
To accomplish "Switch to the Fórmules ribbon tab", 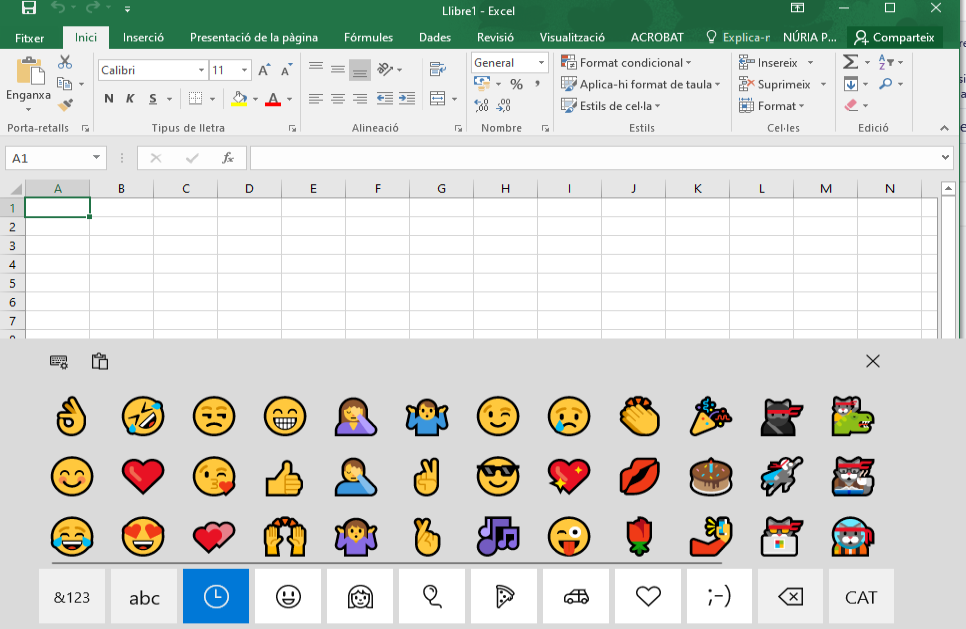I will (368, 38).
